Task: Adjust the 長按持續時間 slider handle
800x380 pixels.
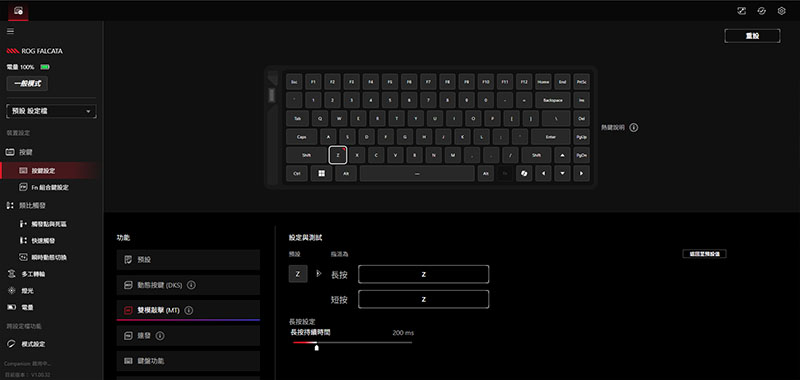Action: point(316,347)
